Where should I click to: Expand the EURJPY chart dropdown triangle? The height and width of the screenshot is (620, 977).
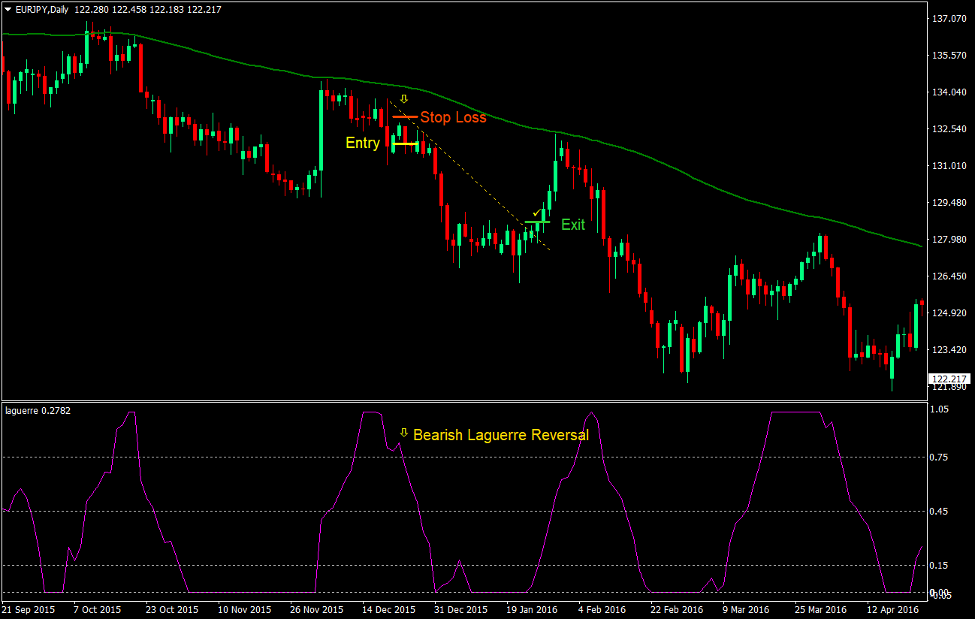click(8, 8)
